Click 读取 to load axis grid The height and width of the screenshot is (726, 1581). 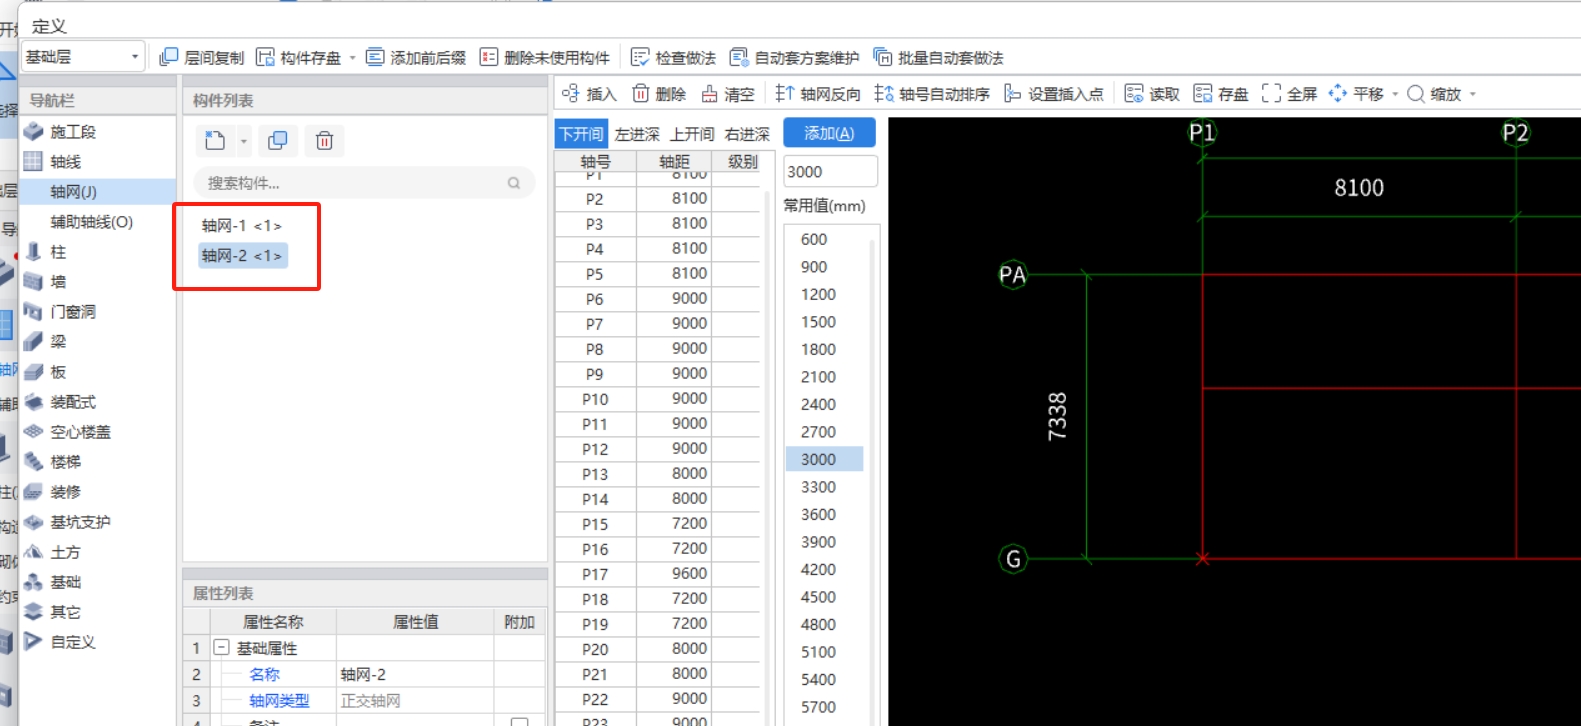click(x=1152, y=94)
